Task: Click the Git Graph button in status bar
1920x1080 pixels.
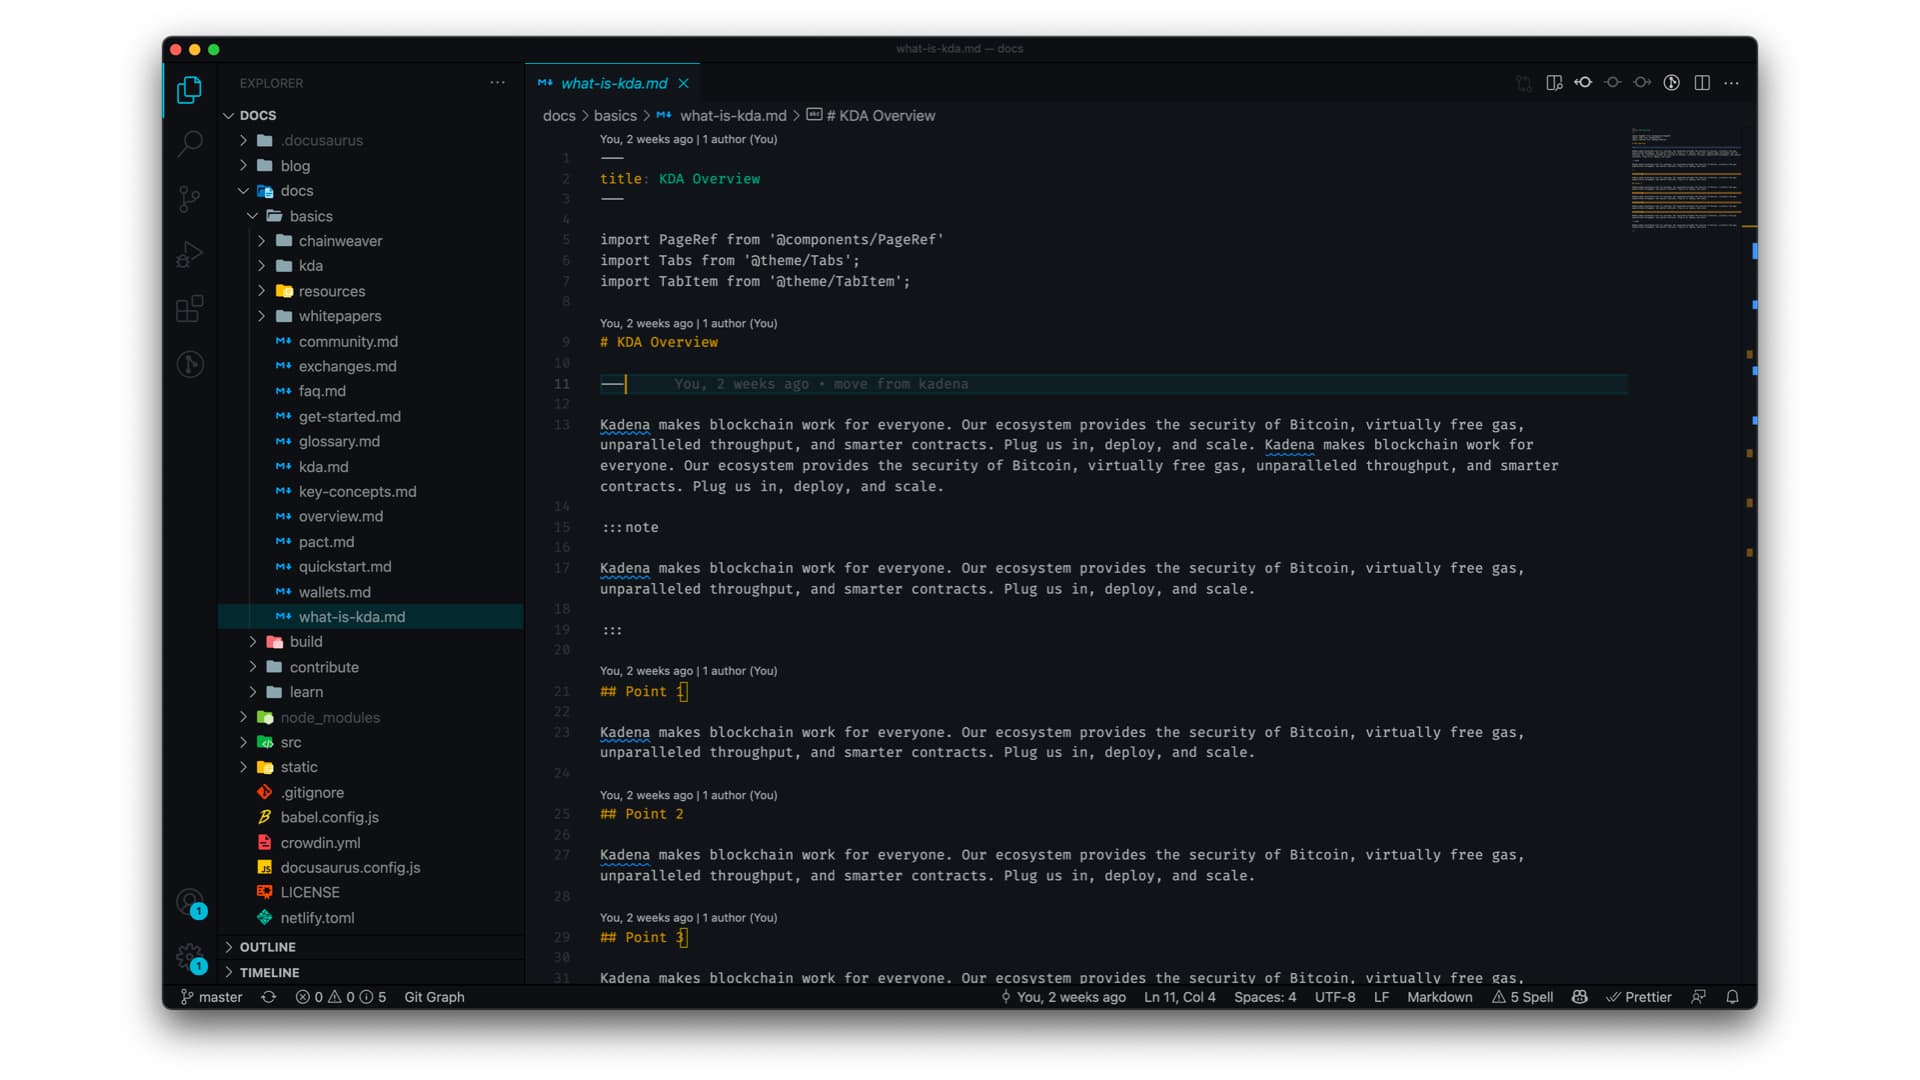Action: 435,997
